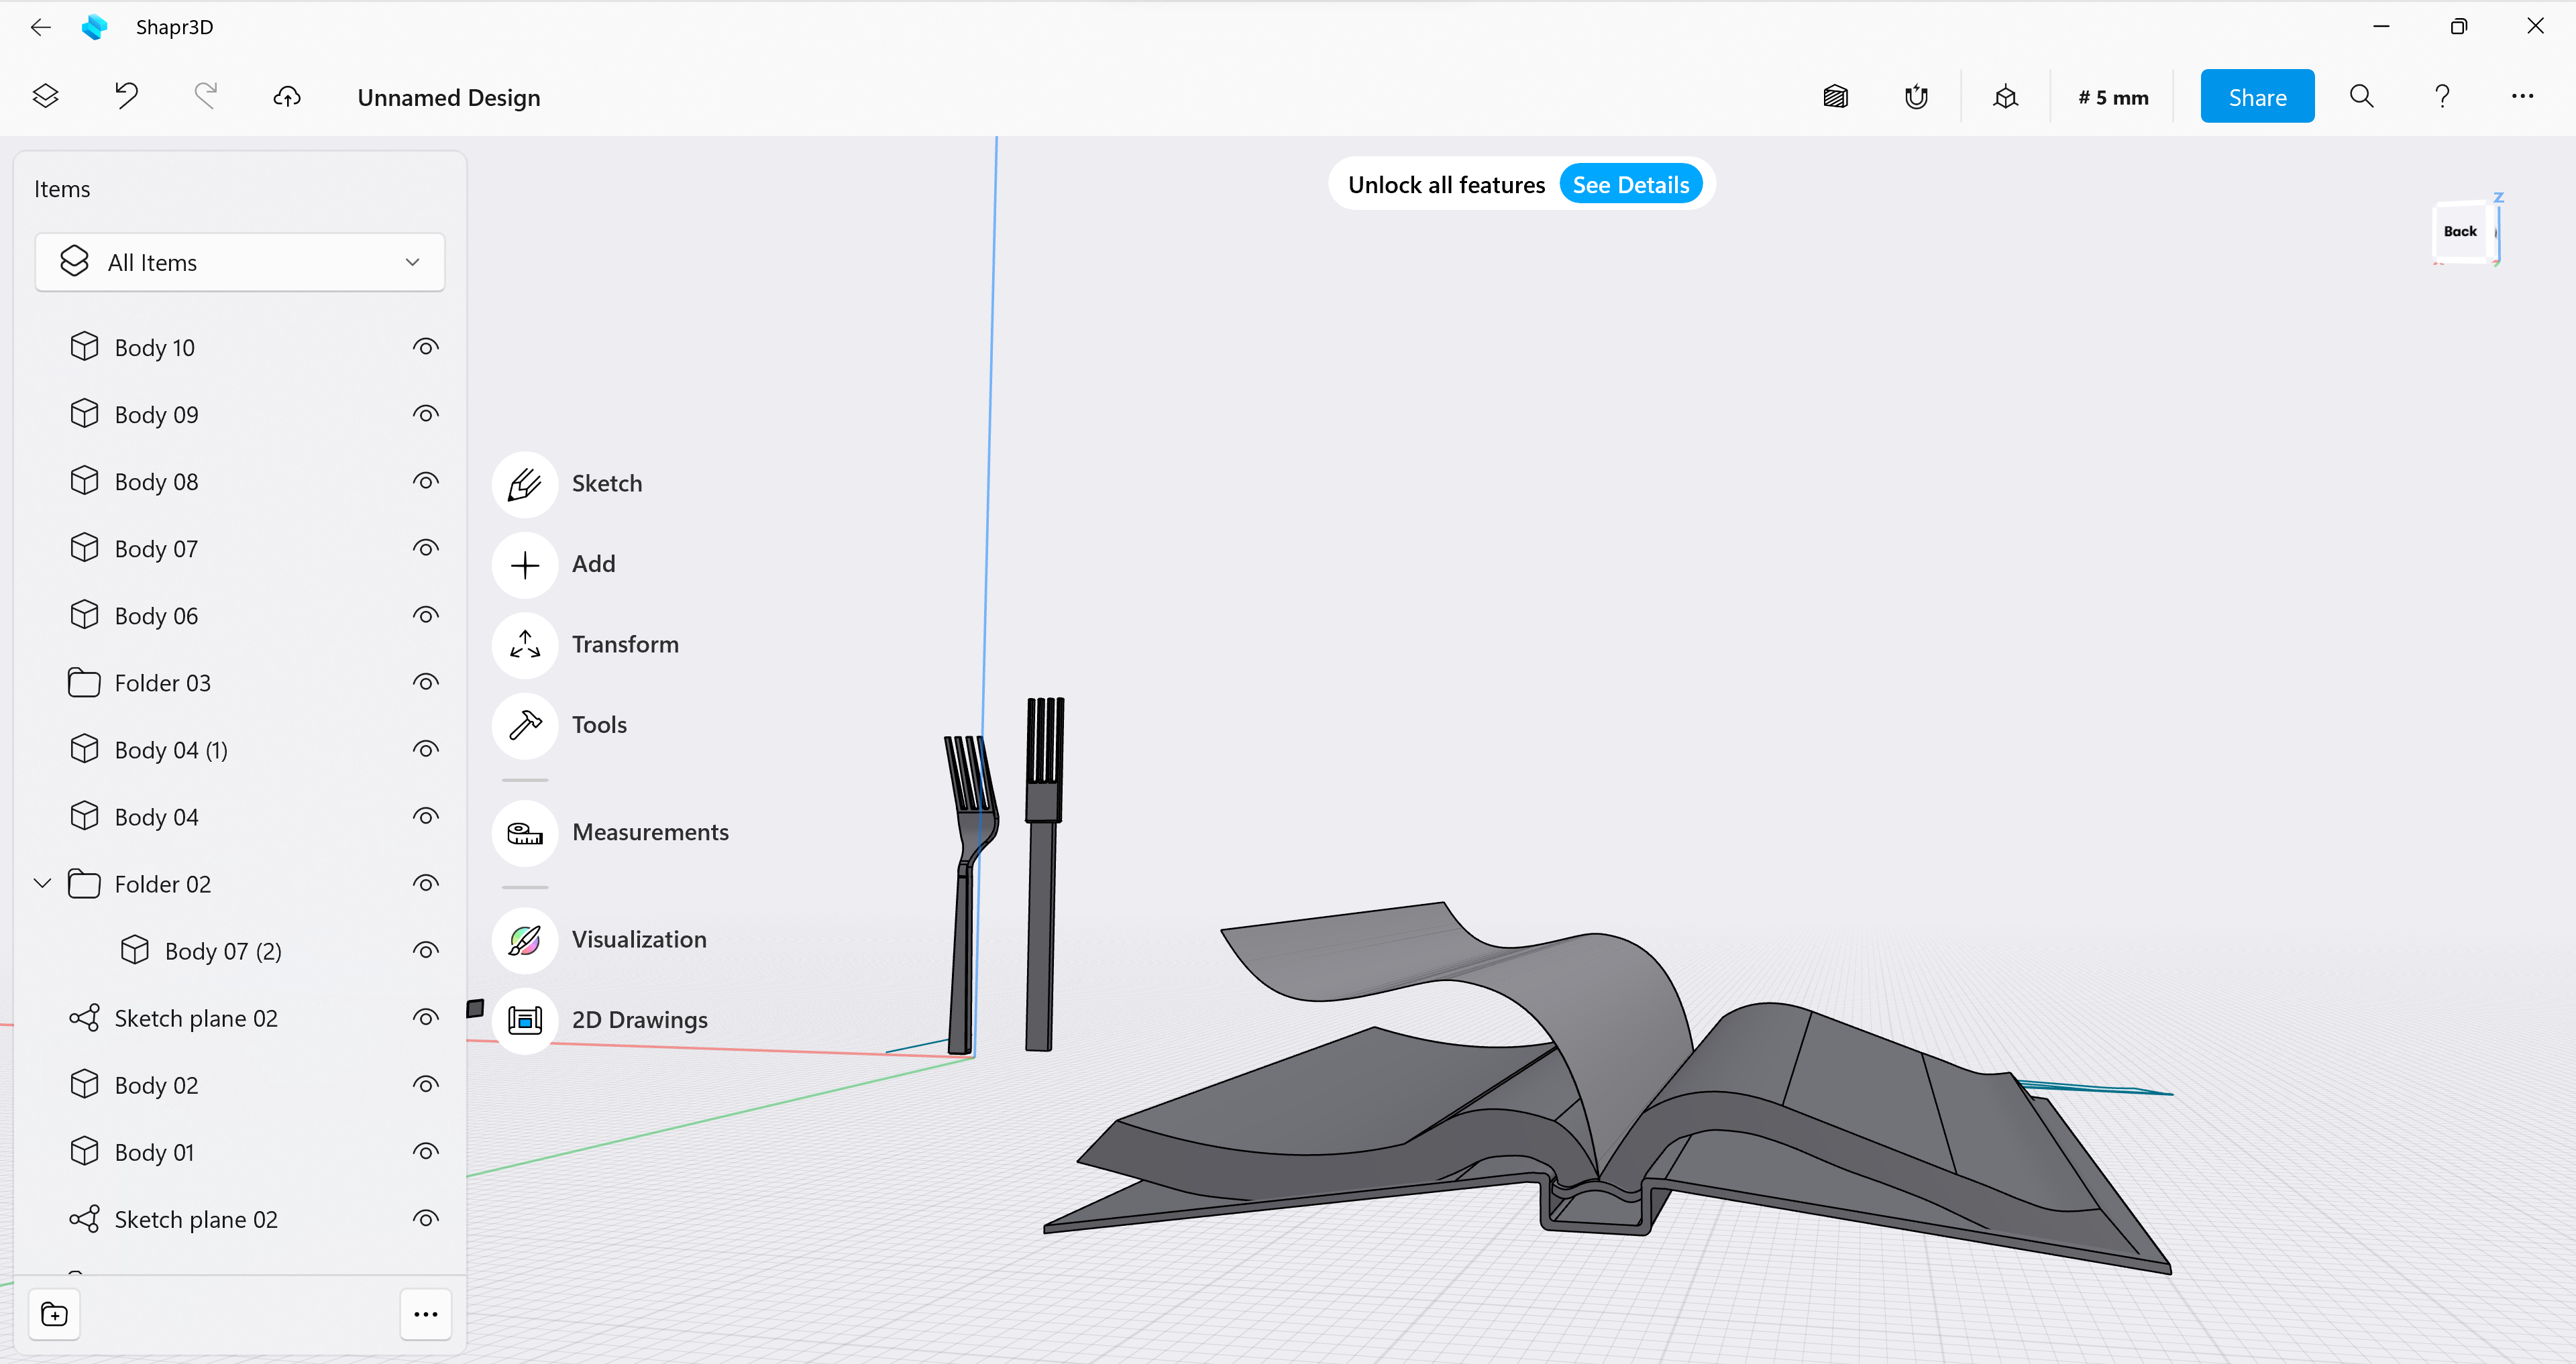Hide Body 10 using eye icon
This screenshot has width=2576, height=1364.
tap(425, 347)
